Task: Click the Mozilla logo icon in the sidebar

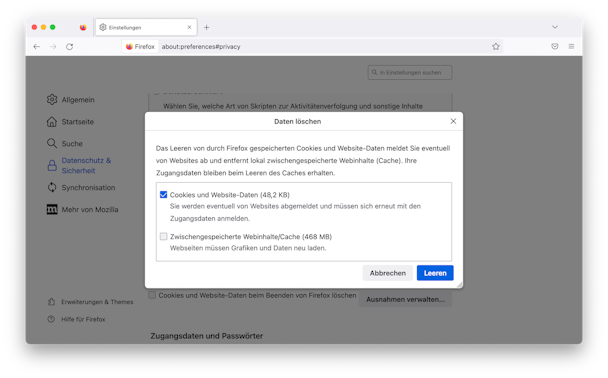Action: click(x=52, y=209)
